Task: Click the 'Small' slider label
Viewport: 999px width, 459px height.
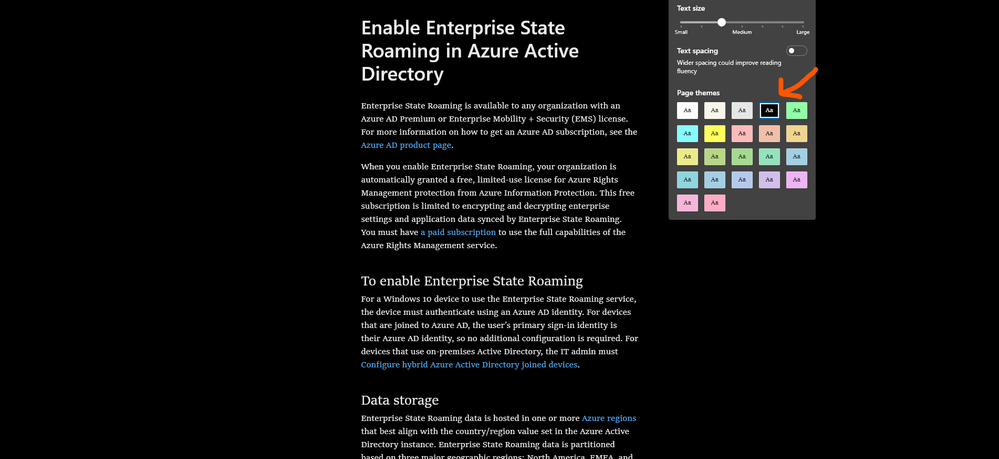Action: tap(681, 32)
